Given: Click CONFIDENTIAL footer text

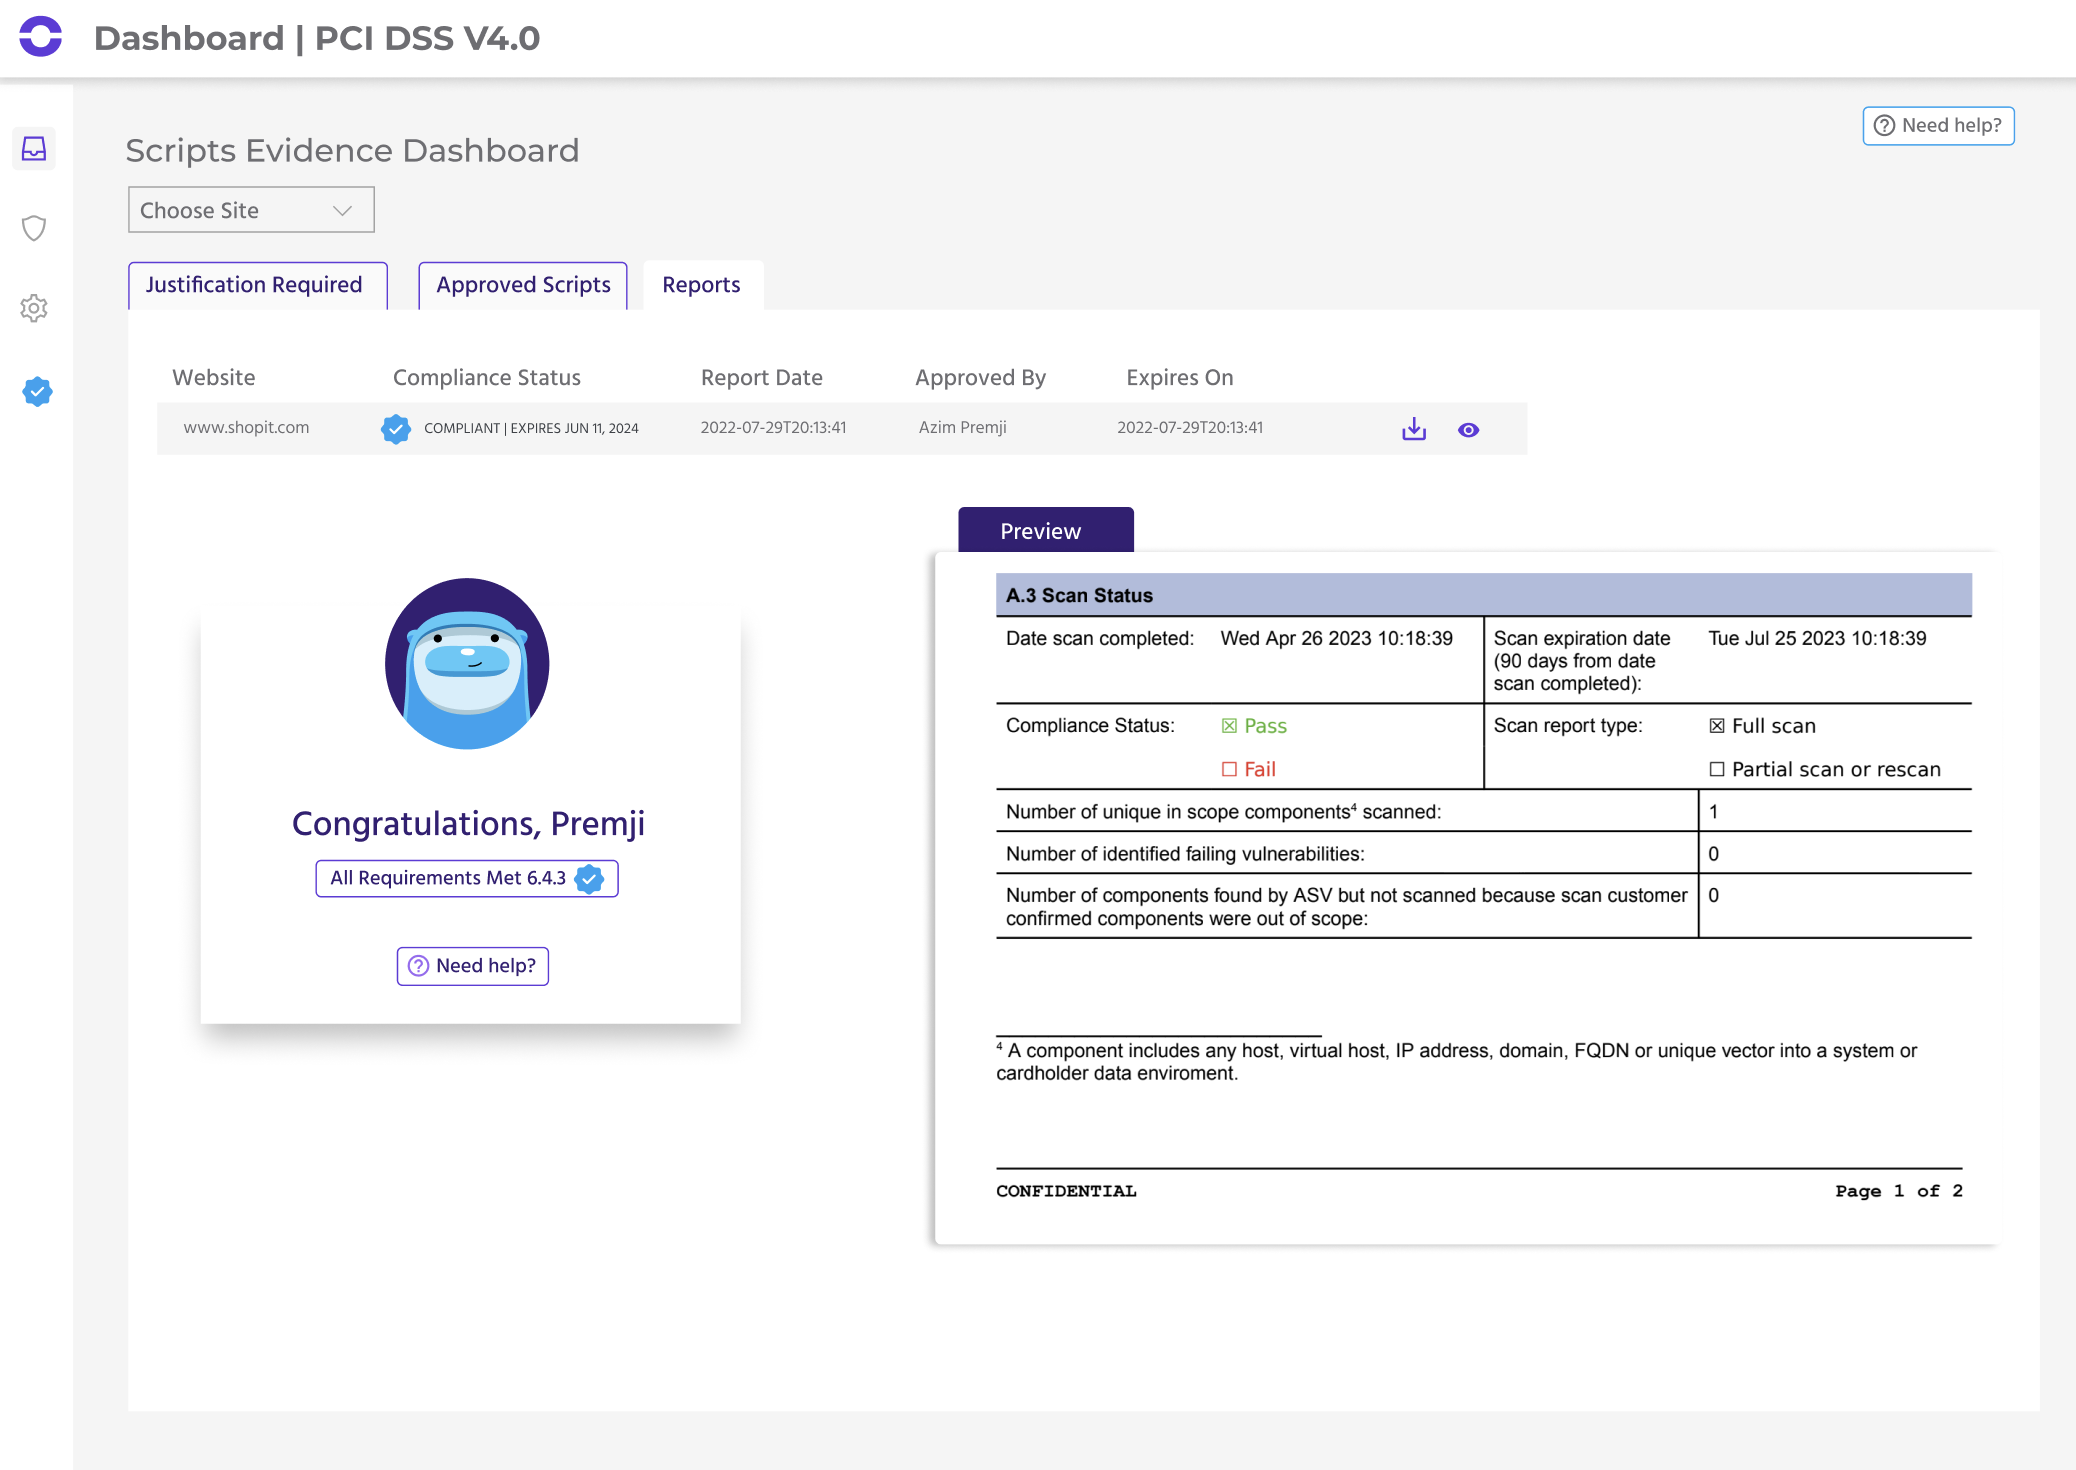Looking at the screenshot, I should point(1066,1191).
